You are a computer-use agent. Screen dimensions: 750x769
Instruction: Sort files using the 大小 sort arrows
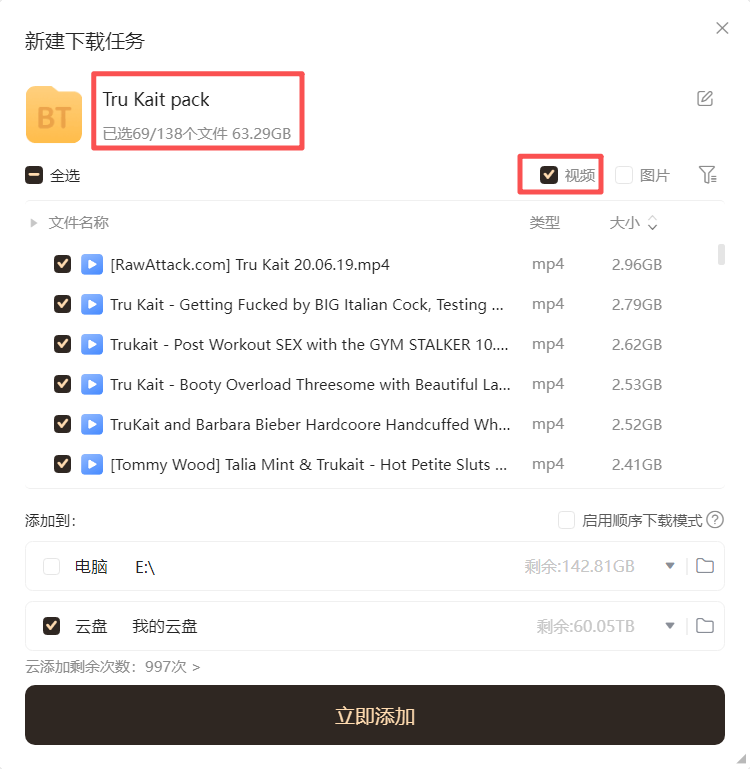tap(652, 223)
